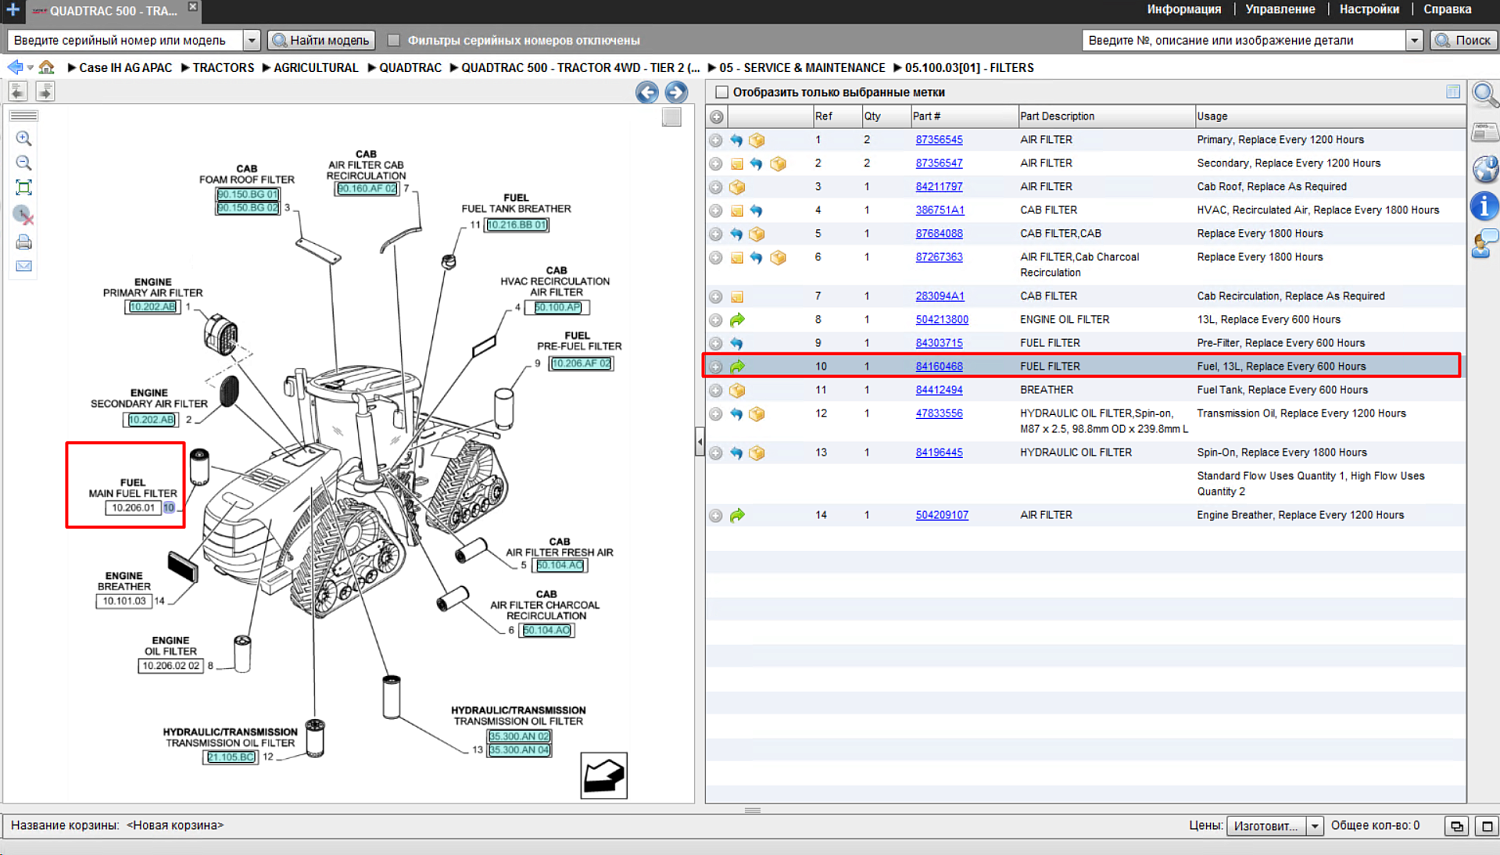The width and height of the screenshot is (1500, 855).
Task: Toggle the serial number filters checkbox
Action: (394, 41)
